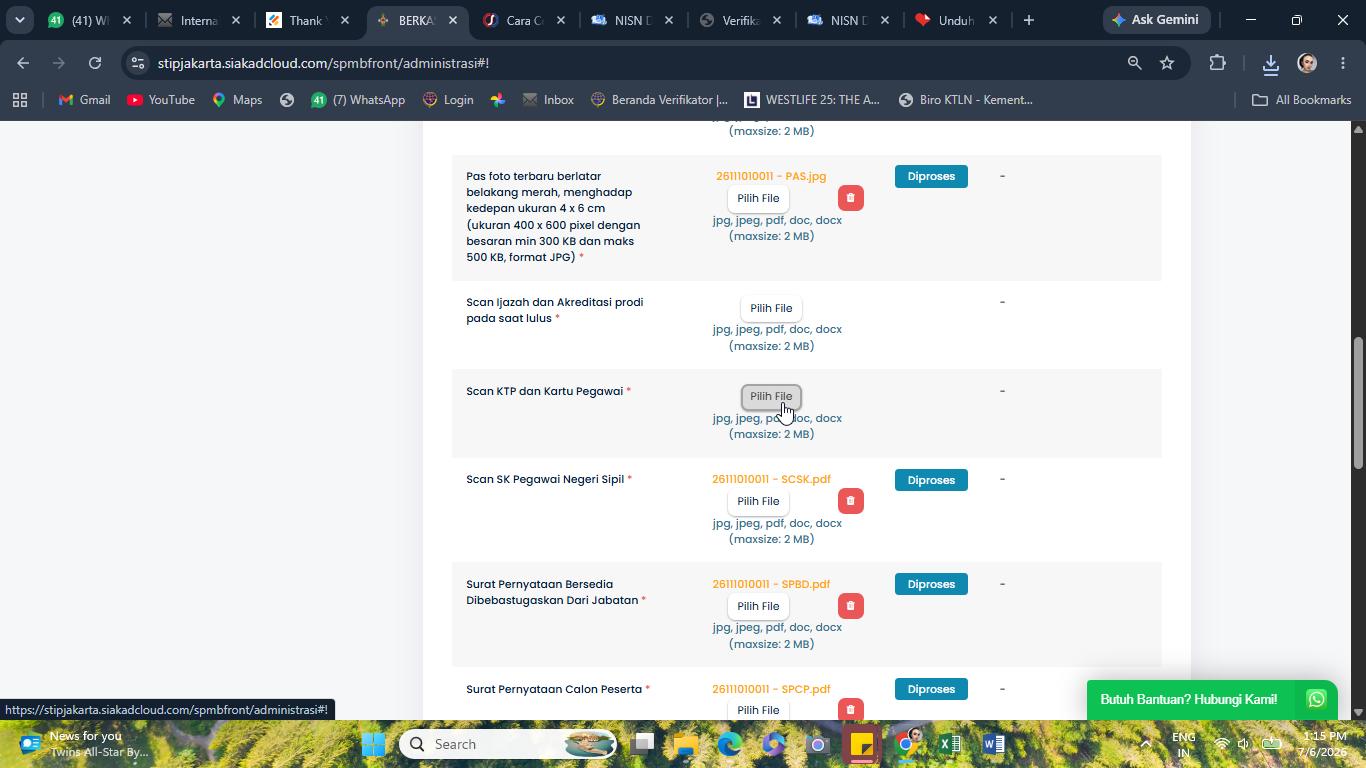Screen dimensions: 1366x768
Task: Bookmark this page with the star icon
Action: (x=1166, y=63)
